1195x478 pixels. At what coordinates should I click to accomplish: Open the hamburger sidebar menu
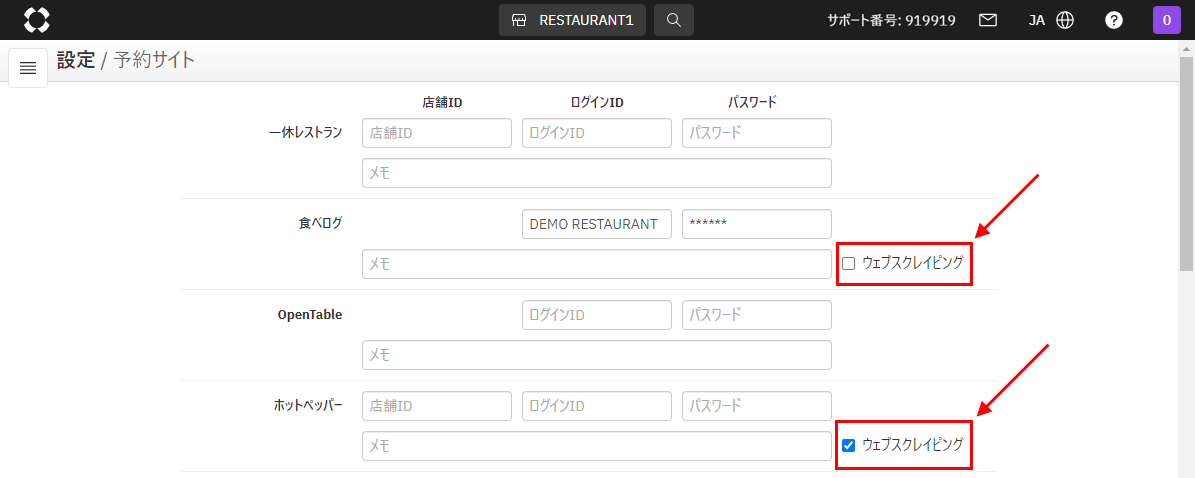point(28,68)
